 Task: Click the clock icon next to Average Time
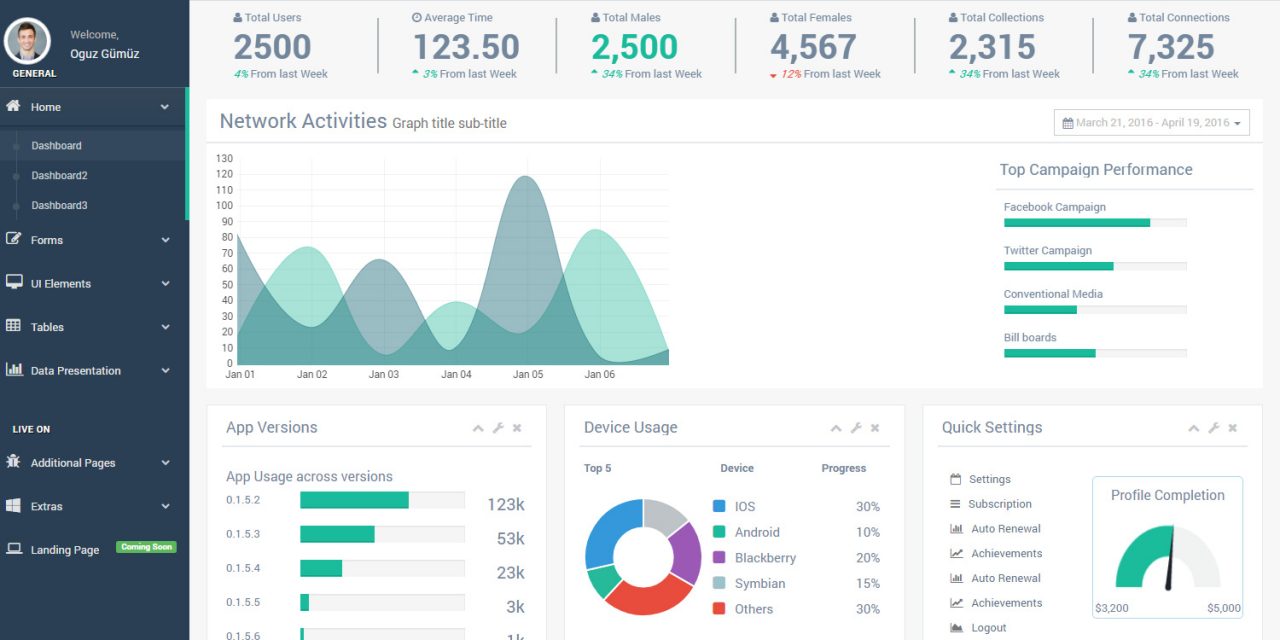(x=416, y=18)
